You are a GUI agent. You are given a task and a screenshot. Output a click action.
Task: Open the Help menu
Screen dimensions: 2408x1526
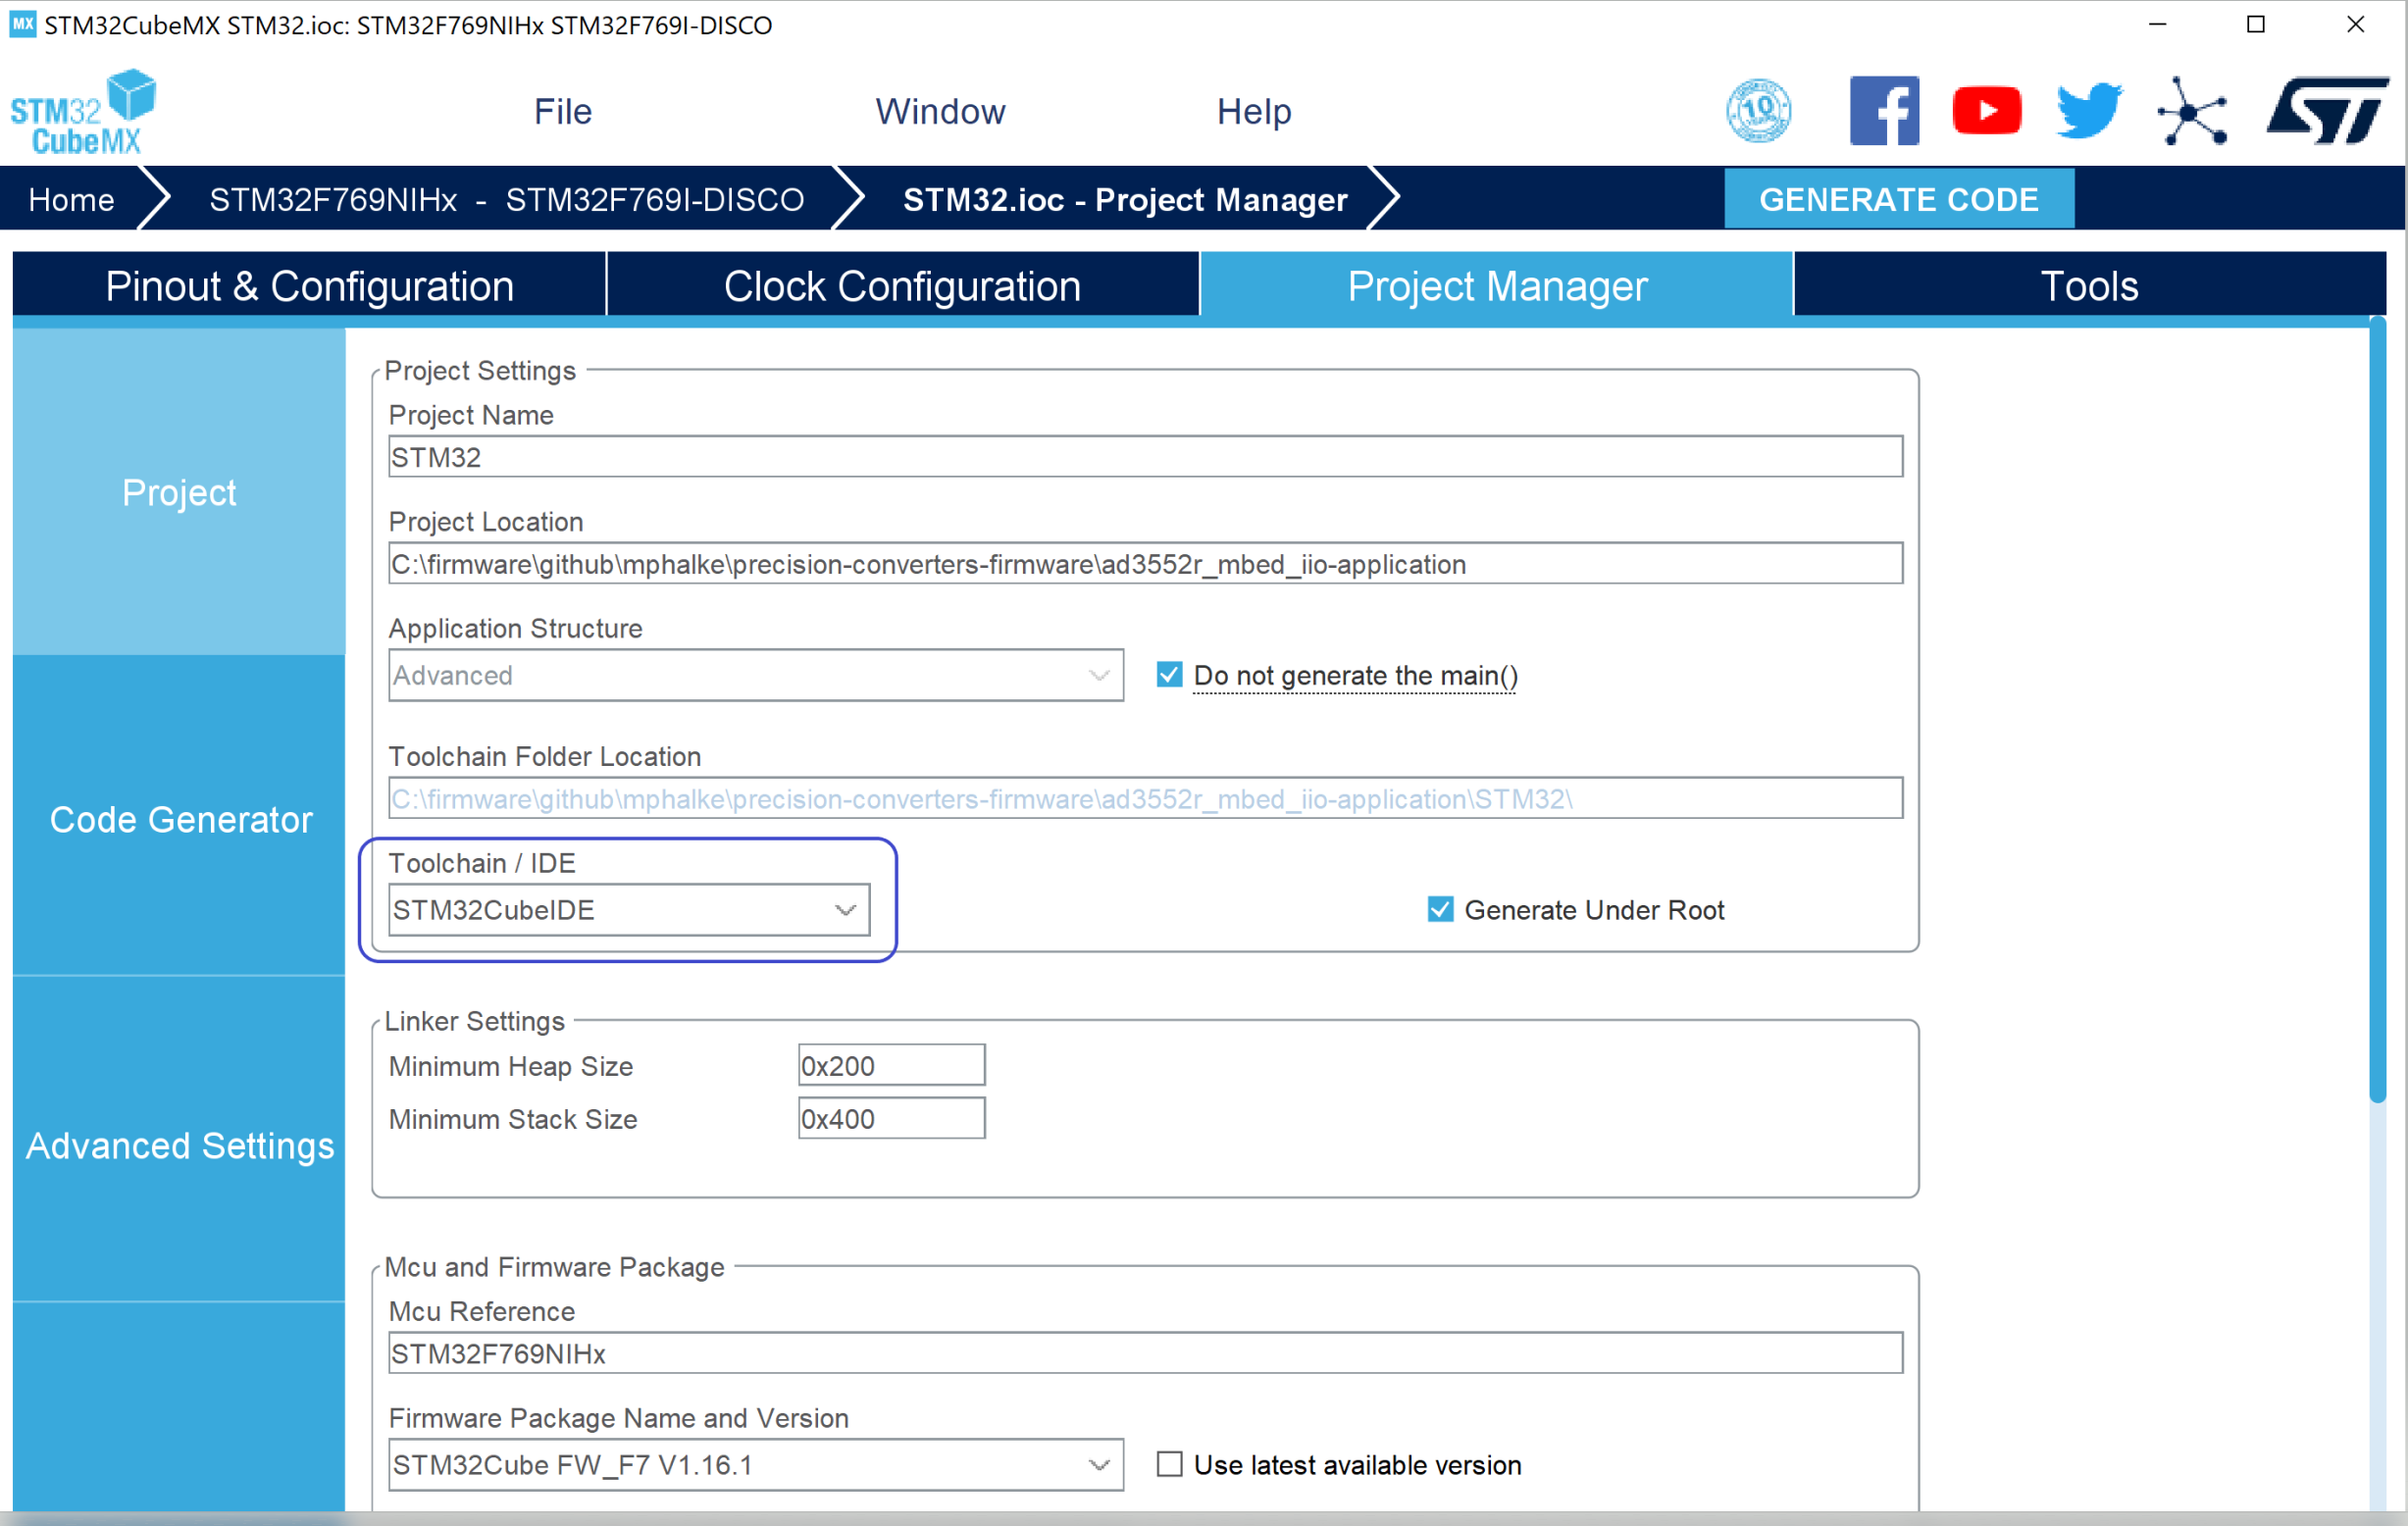[x=1254, y=111]
